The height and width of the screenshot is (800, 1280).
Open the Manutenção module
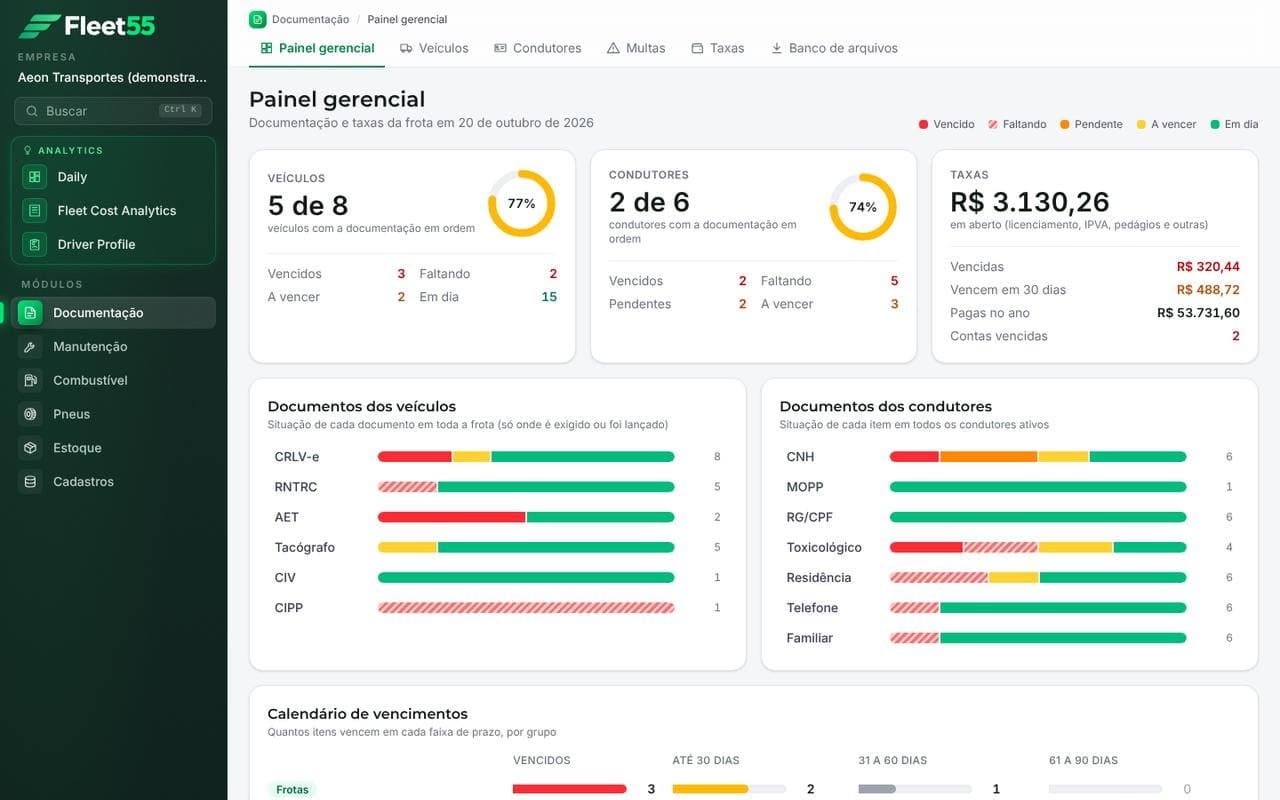click(115, 347)
